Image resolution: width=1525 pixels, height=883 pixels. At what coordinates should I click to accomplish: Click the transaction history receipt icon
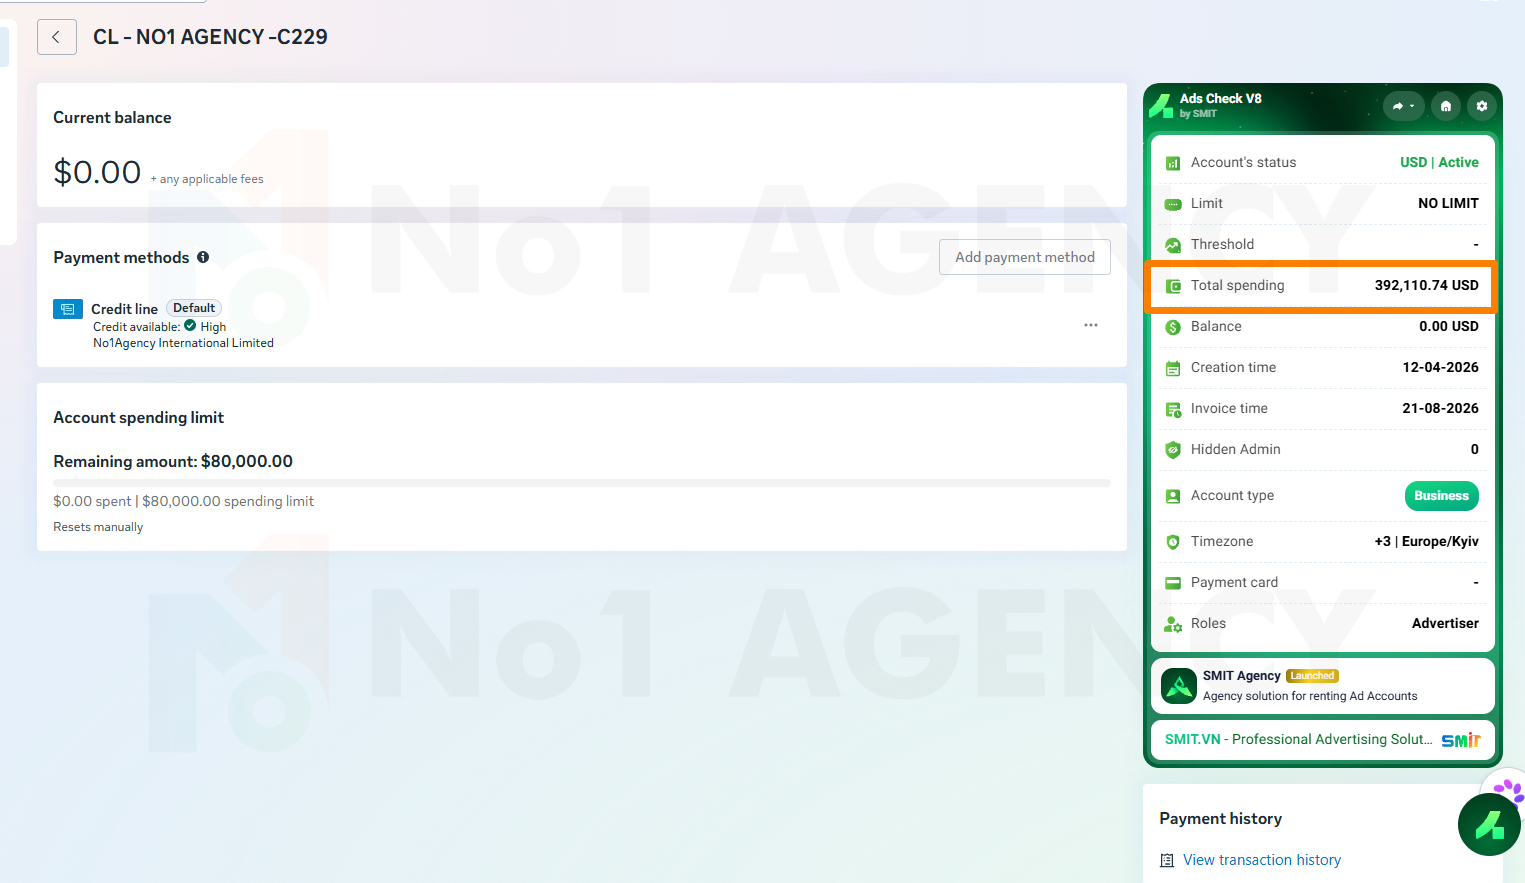pos(1167,860)
